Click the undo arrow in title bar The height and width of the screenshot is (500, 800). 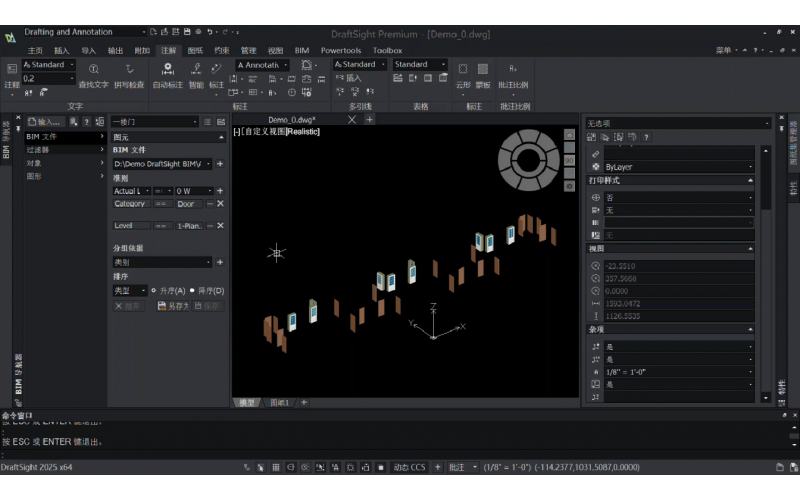(210, 32)
